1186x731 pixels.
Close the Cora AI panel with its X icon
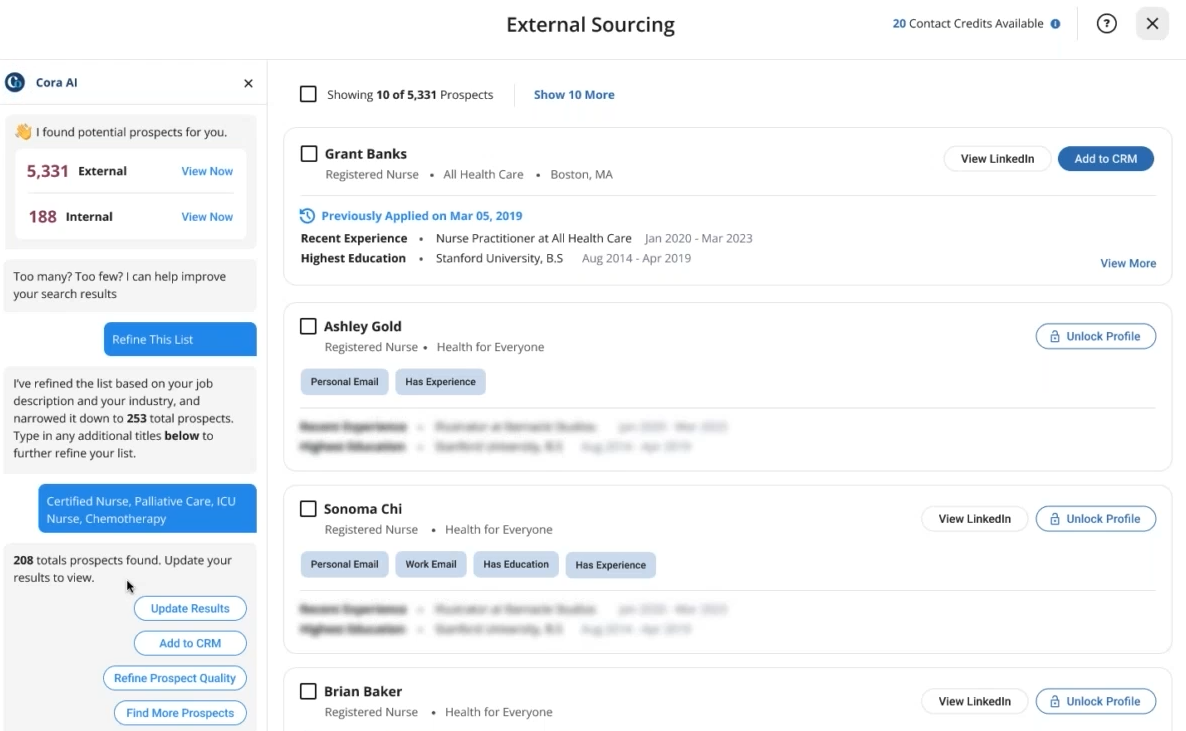(x=248, y=84)
